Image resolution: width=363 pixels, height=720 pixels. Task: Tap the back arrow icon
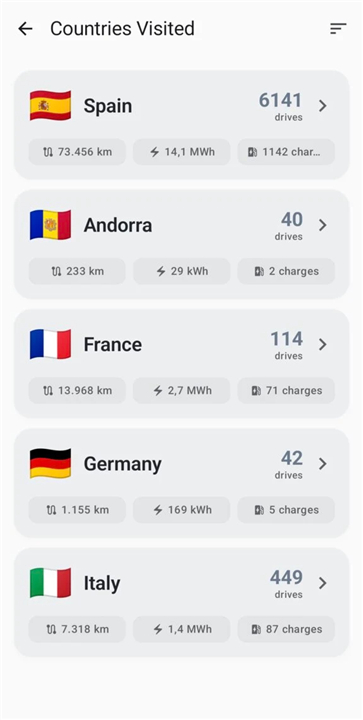click(25, 29)
